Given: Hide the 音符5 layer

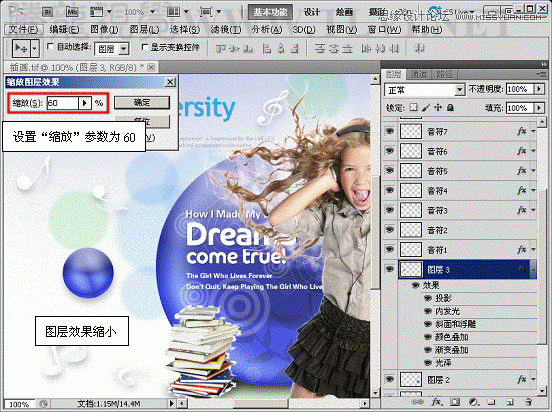Looking at the screenshot, I should point(389,170).
